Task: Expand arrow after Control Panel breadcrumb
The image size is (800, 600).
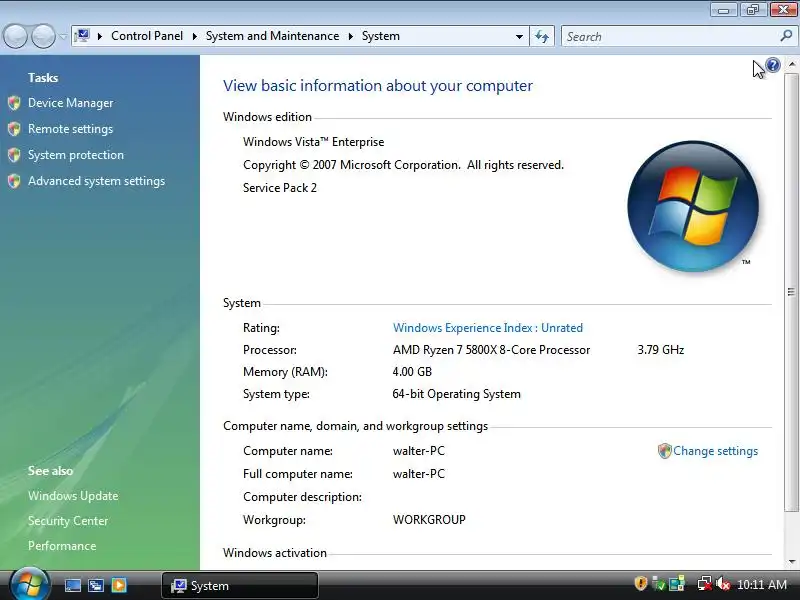Action: tap(194, 36)
